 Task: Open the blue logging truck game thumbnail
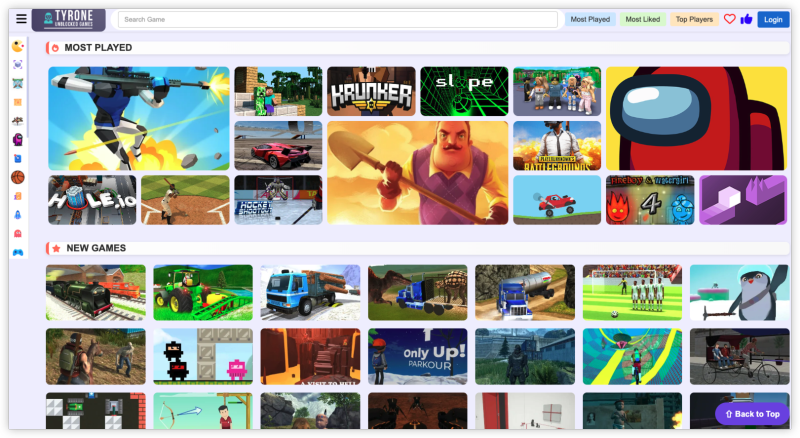pyautogui.click(x=310, y=293)
